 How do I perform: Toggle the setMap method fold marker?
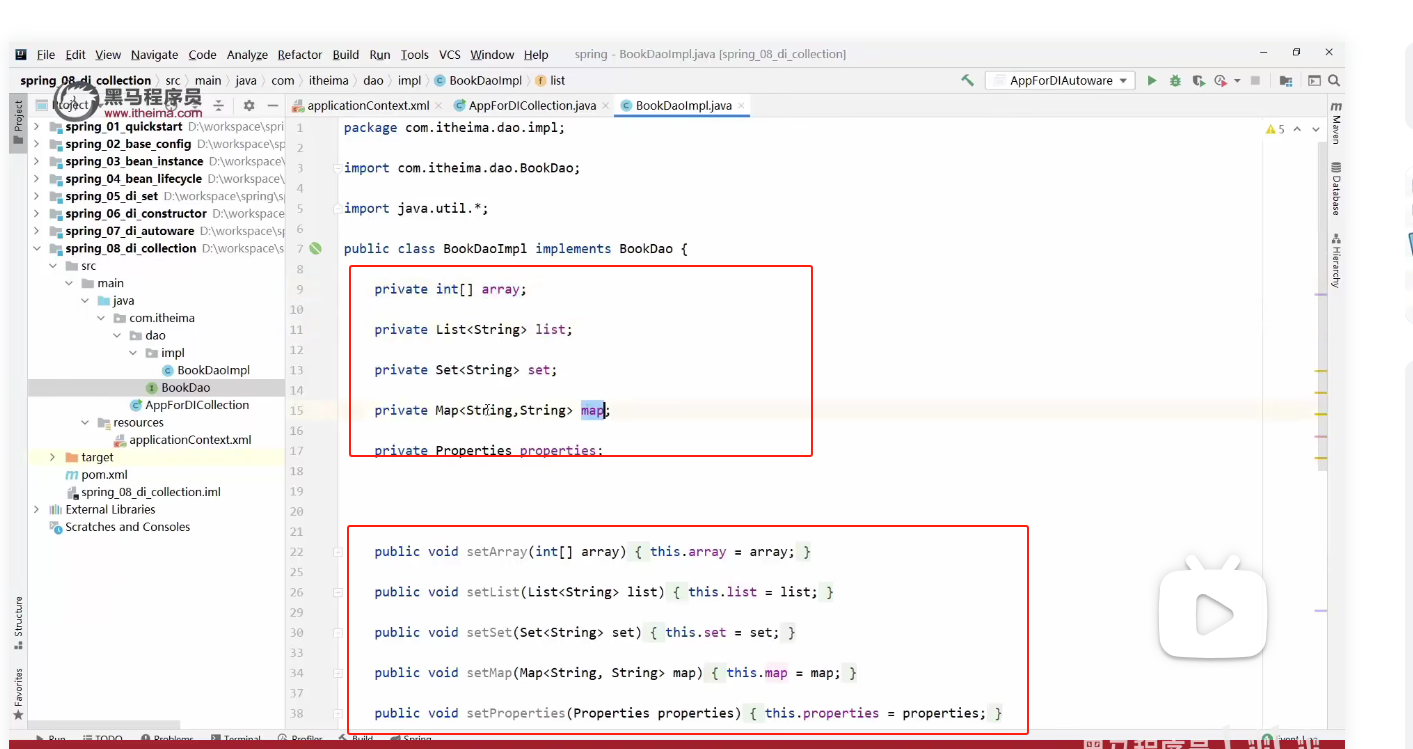click(x=337, y=673)
